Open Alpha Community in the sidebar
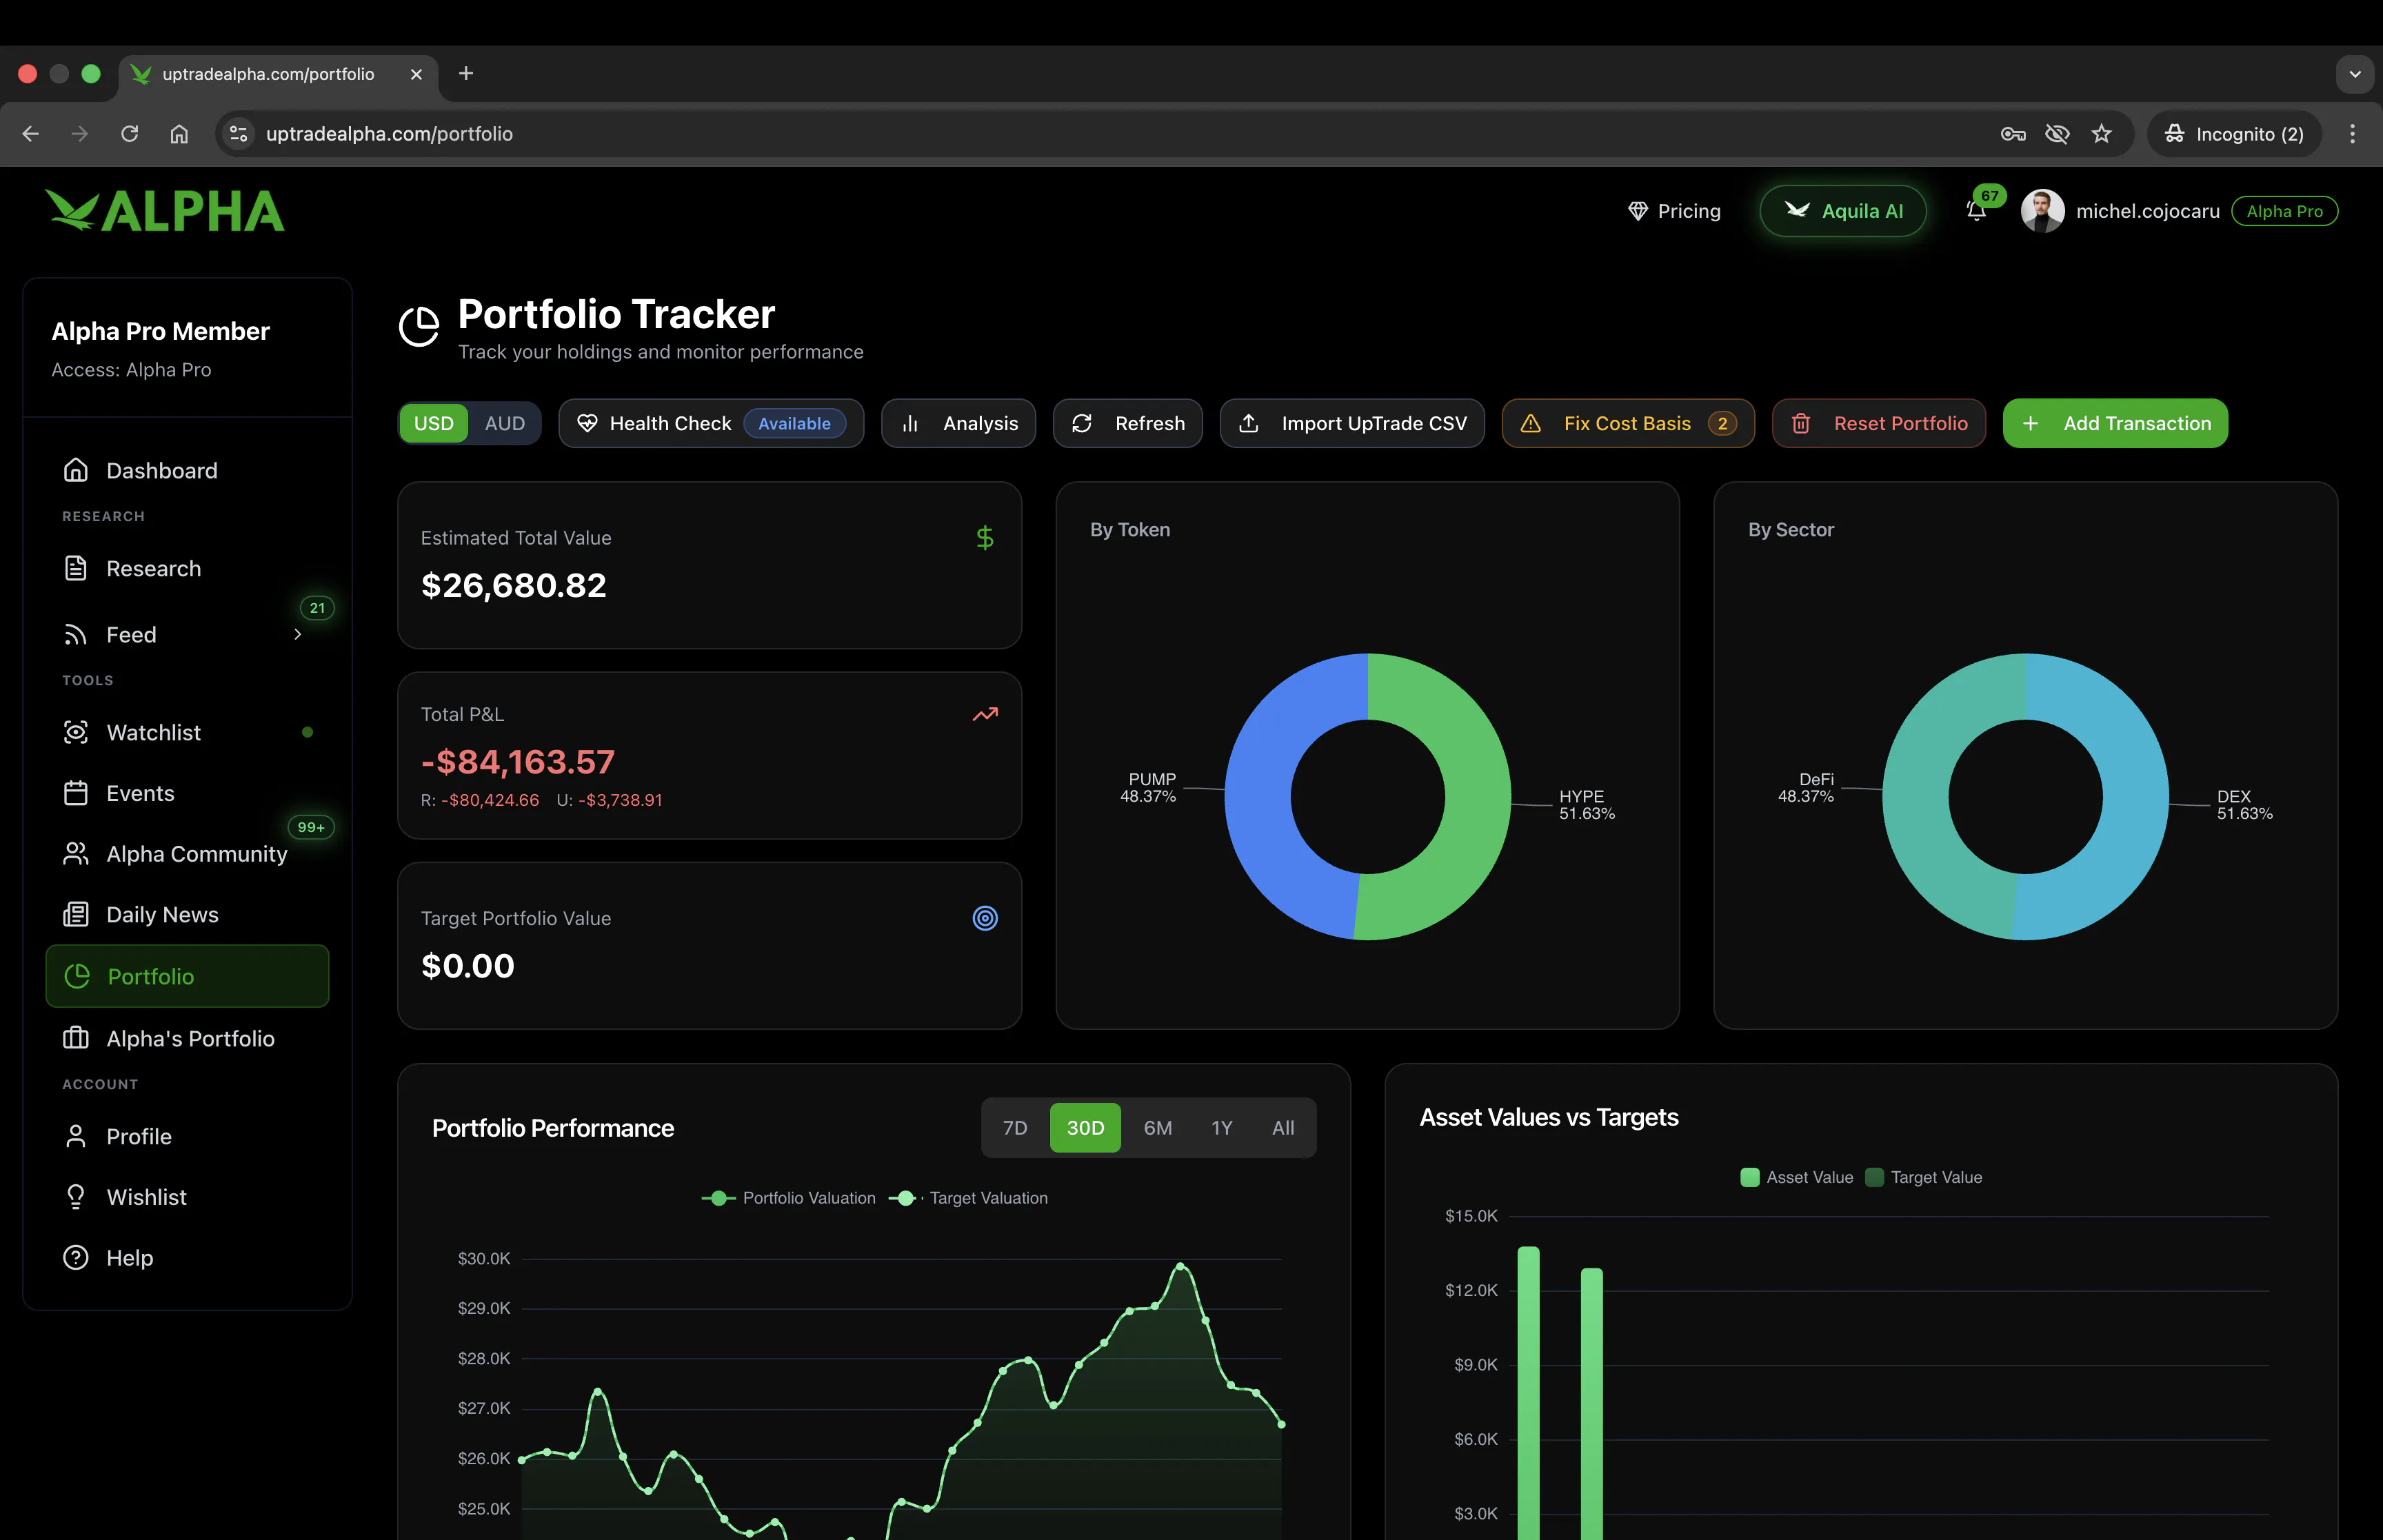 tap(187, 854)
